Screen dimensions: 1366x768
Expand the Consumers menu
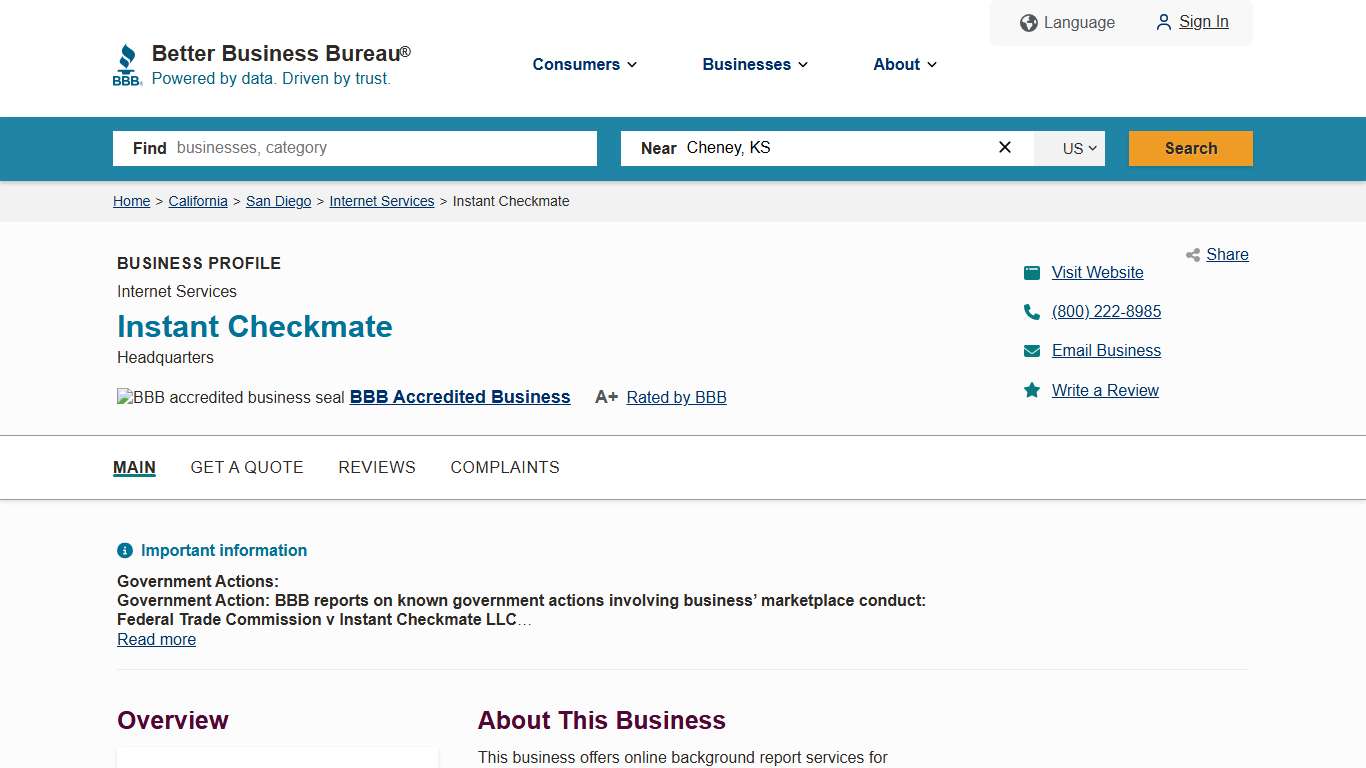(584, 64)
